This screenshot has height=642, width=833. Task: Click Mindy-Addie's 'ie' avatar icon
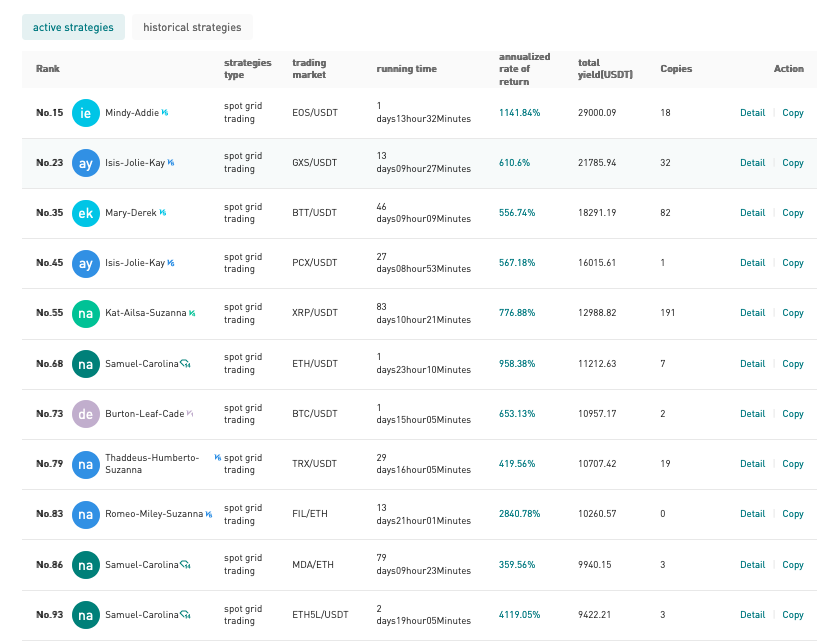click(86, 113)
